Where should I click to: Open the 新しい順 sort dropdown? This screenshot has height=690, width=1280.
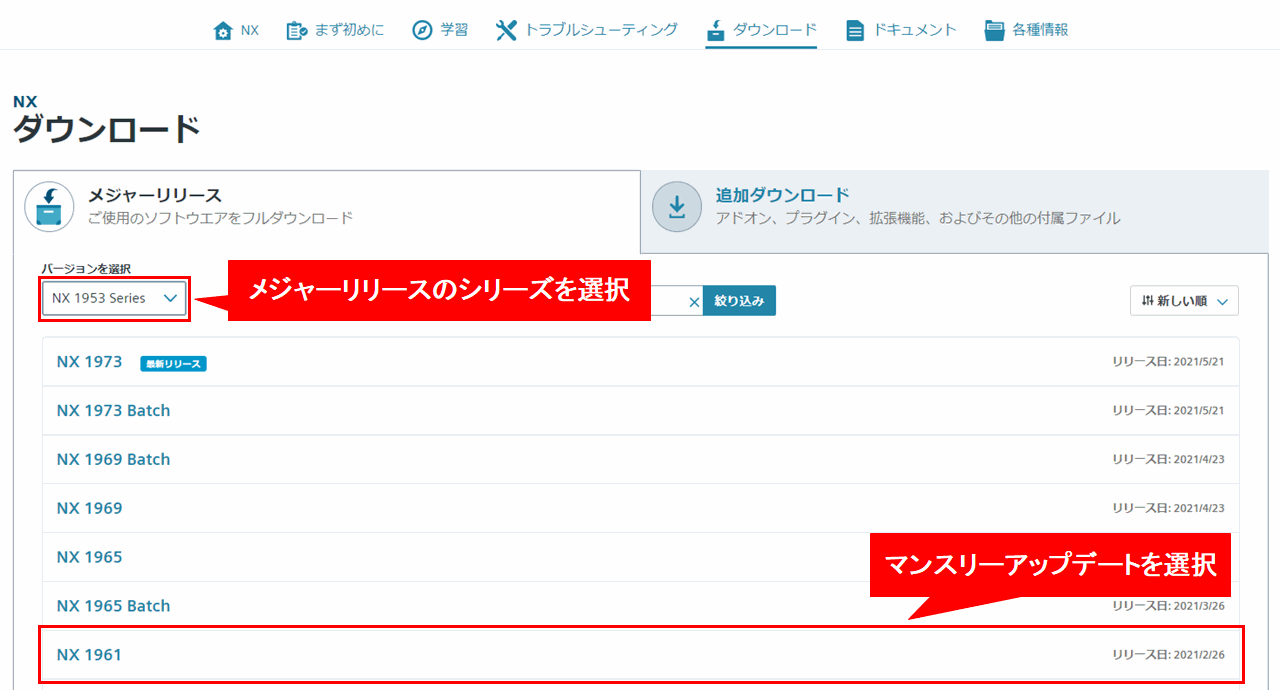[x=1184, y=301]
